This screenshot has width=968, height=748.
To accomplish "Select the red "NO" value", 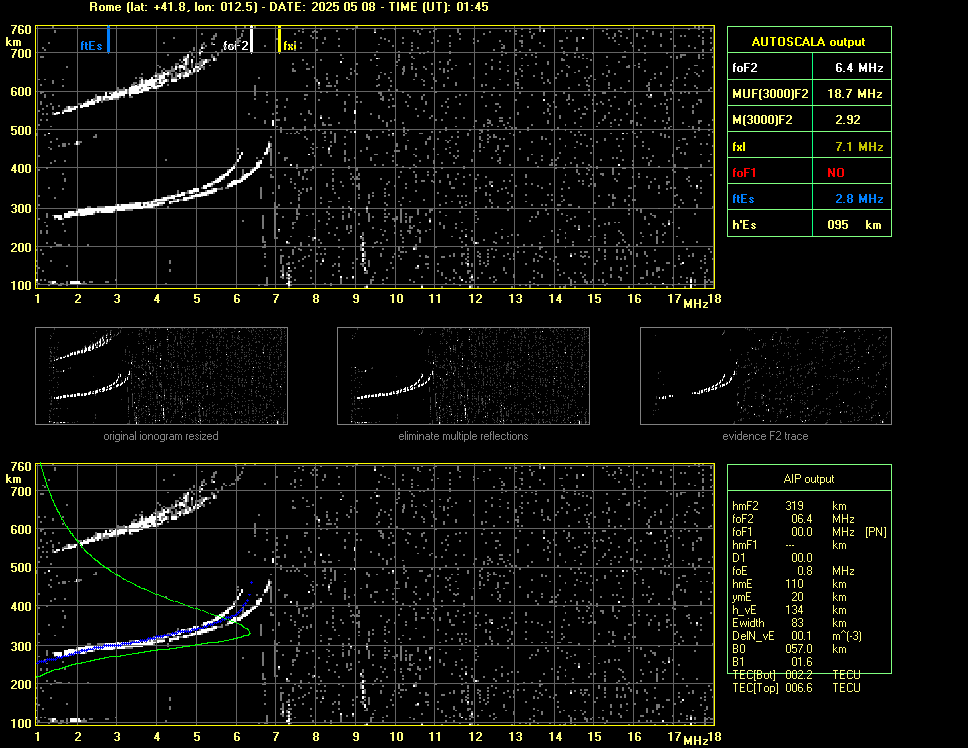I will tap(836, 173).
